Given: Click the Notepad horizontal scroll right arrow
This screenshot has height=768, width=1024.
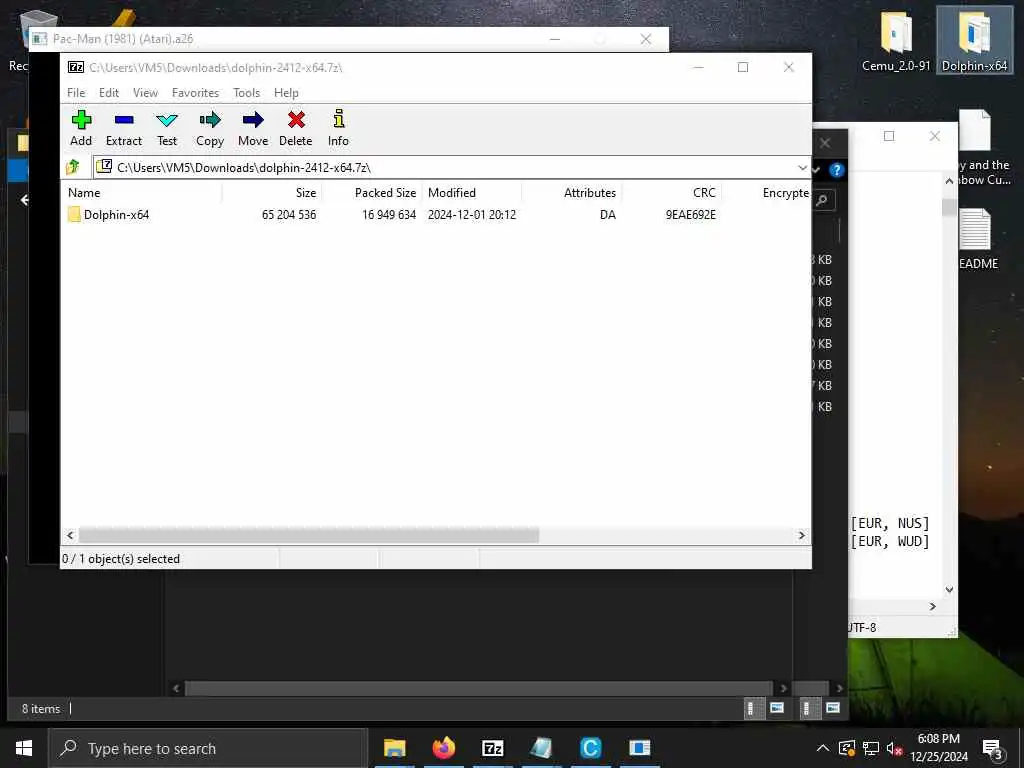Looking at the screenshot, I should (x=933, y=607).
